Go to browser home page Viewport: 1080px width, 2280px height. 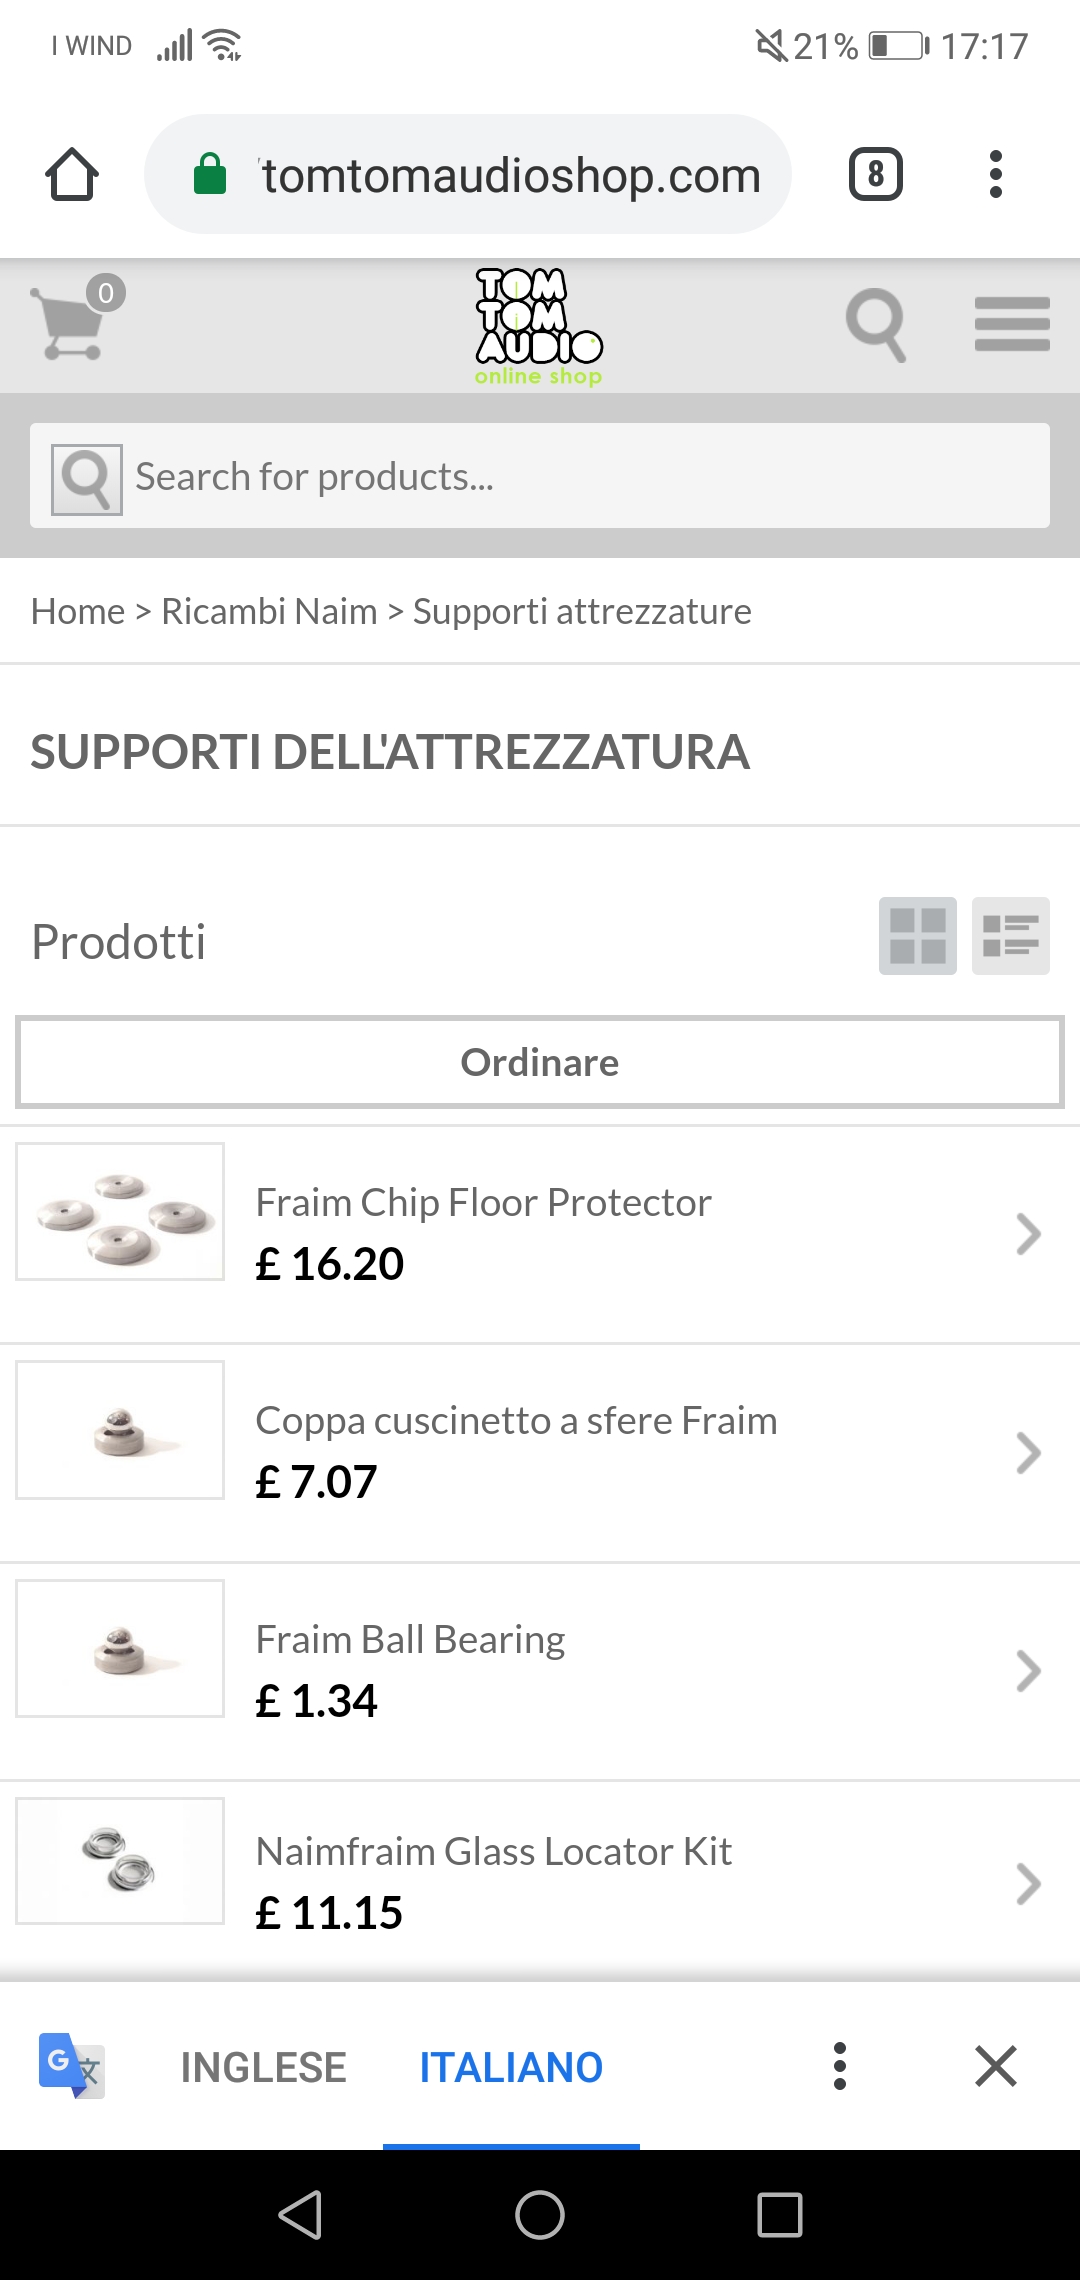pyautogui.click(x=72, y=175)
